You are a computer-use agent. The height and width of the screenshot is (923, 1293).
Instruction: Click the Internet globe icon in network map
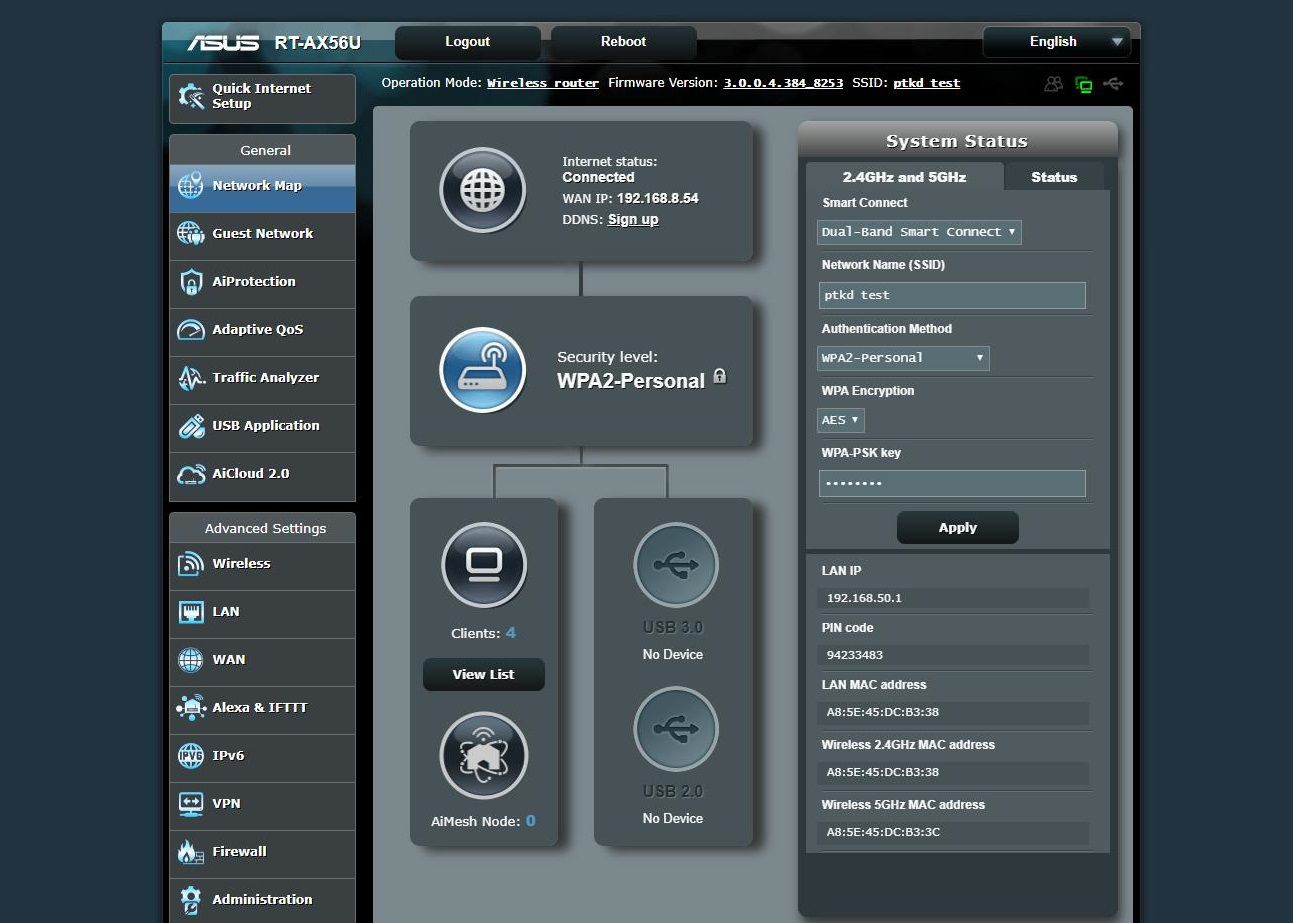[x=483, y=190]
